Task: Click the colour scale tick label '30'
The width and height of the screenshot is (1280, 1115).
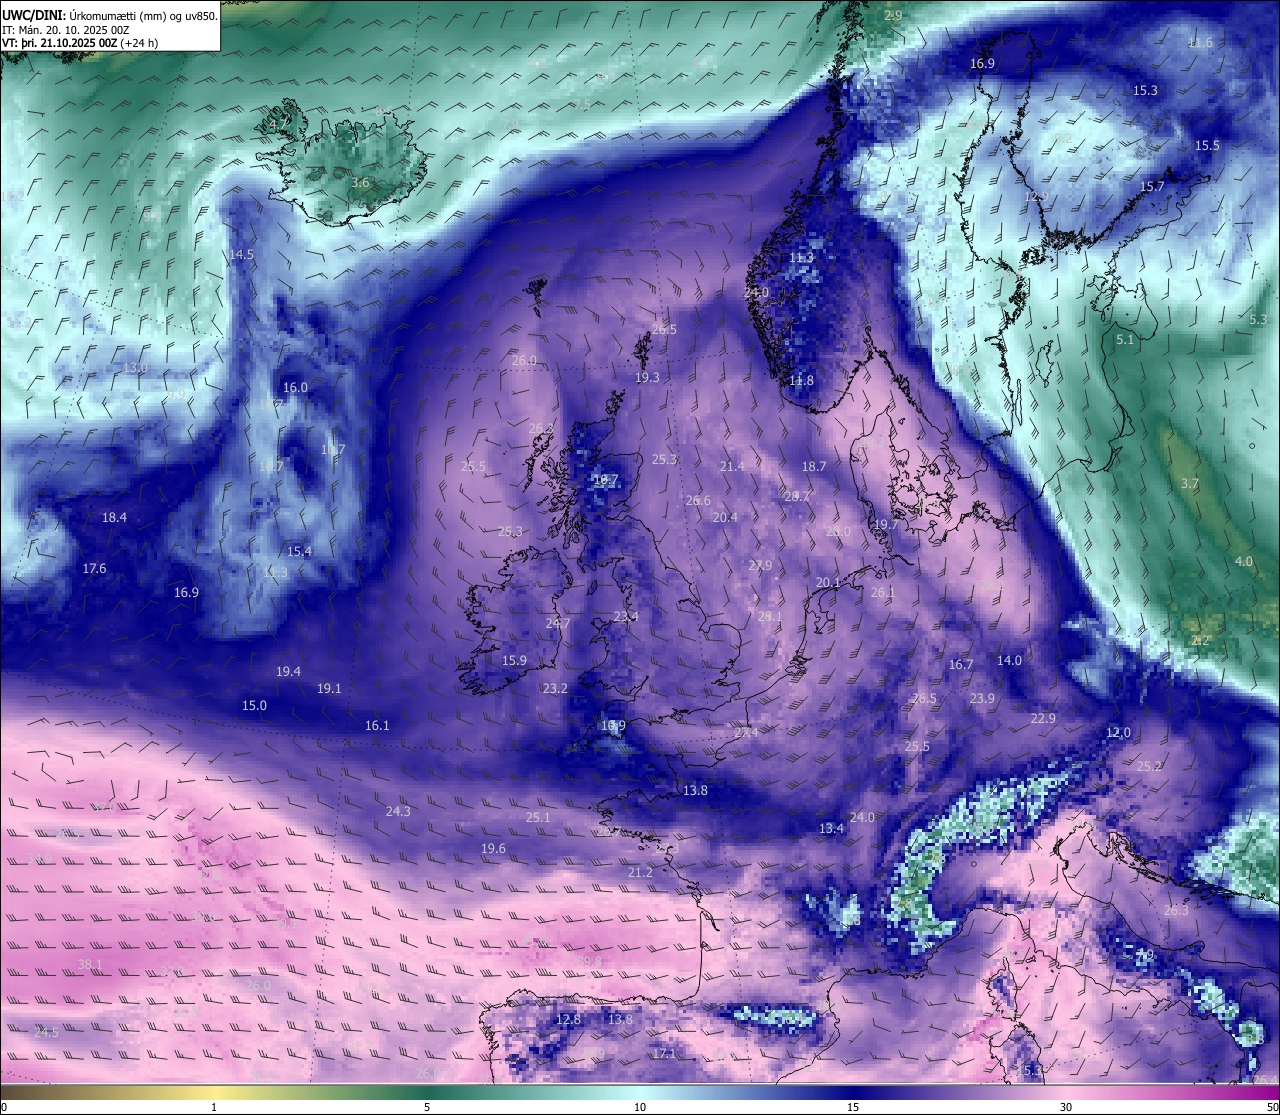Action: click(1066, 1107)
